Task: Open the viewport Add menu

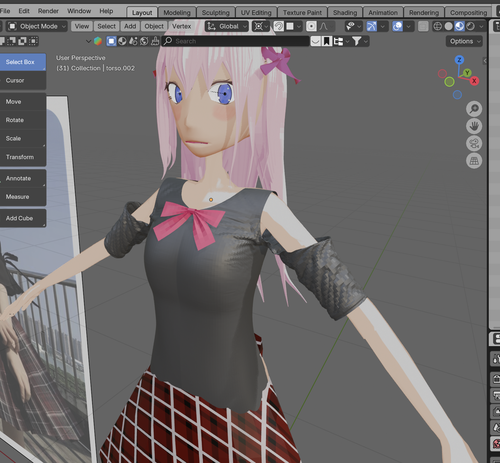Action: [130, 26]
